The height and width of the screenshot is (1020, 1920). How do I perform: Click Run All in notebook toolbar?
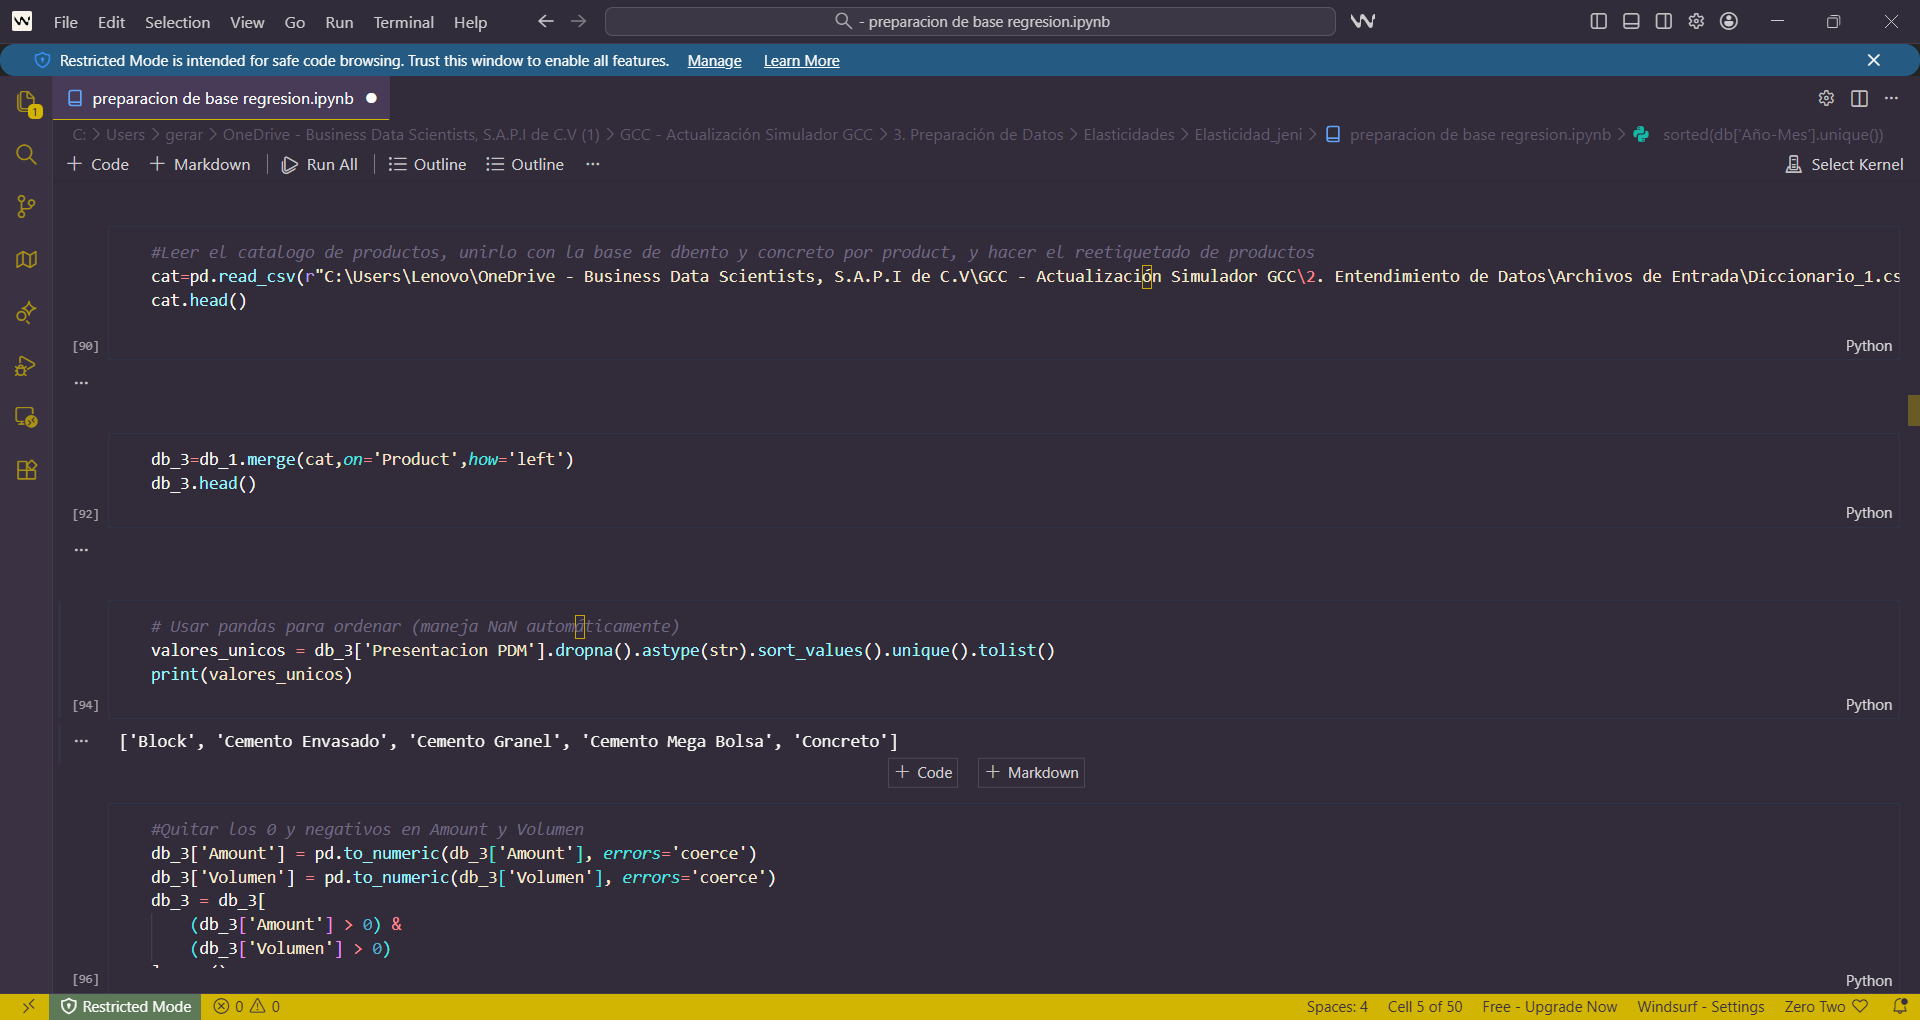pos(320,164)
